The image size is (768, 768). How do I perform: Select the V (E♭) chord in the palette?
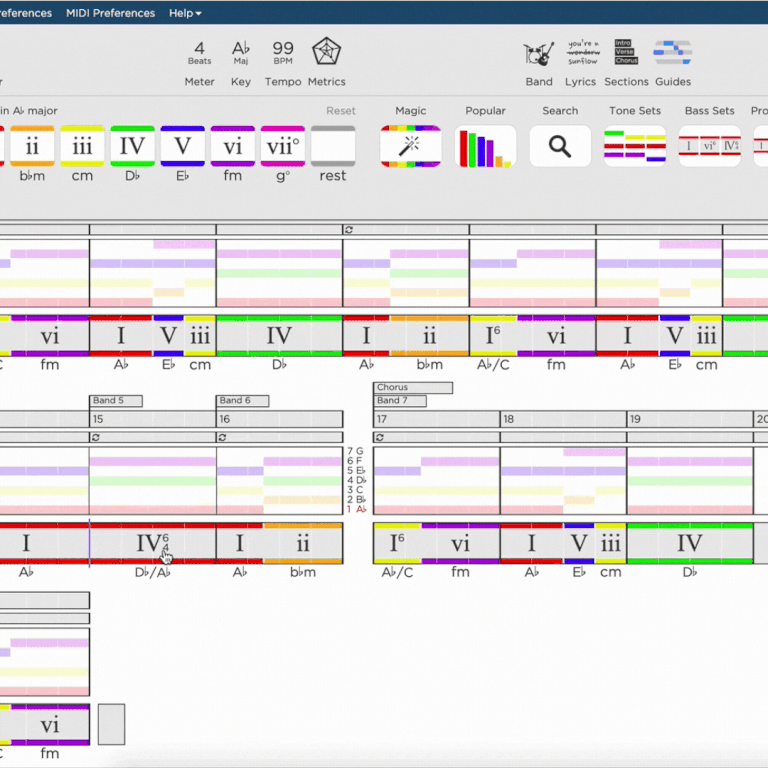[x=183, y=146]
